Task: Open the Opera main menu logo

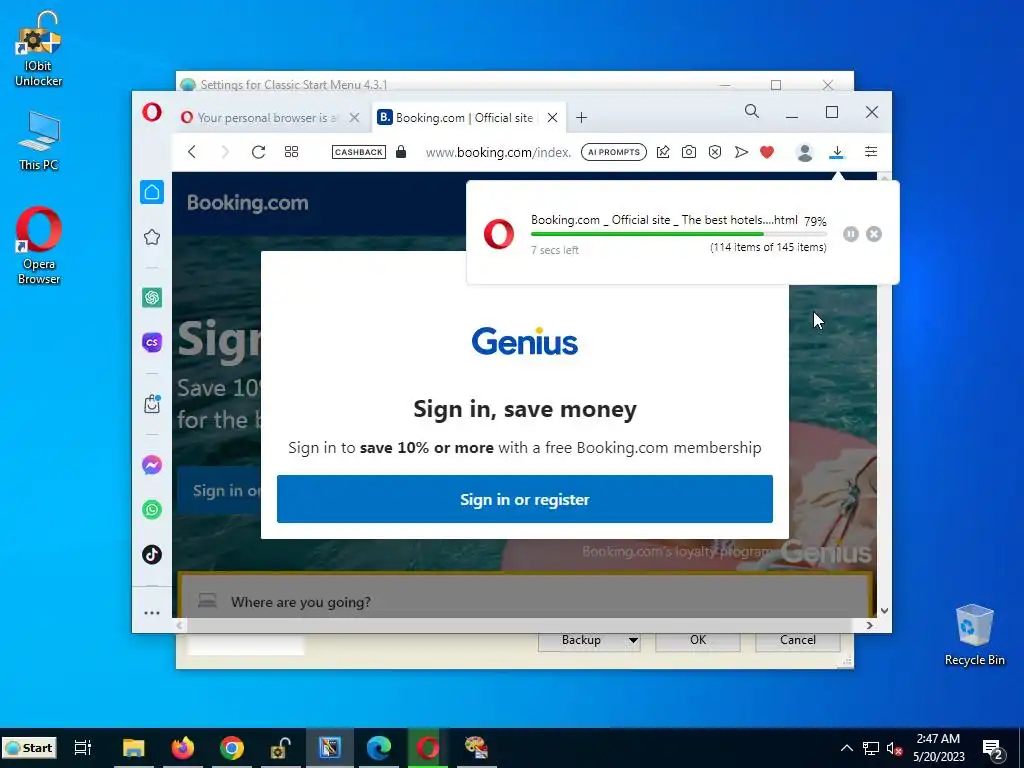Action: [x=152, y=112]
